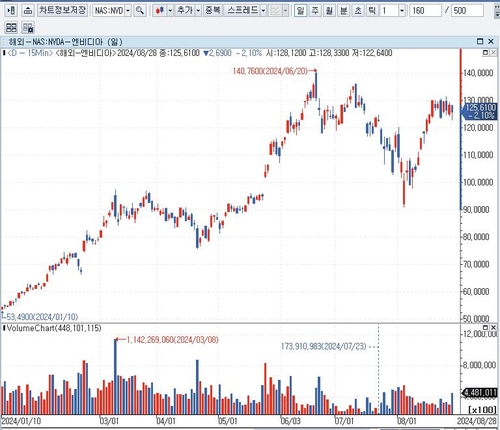This screenshot has height=430, width=500.
Task: Click the layout lock icon in second row
Action: tap(28, 27)
